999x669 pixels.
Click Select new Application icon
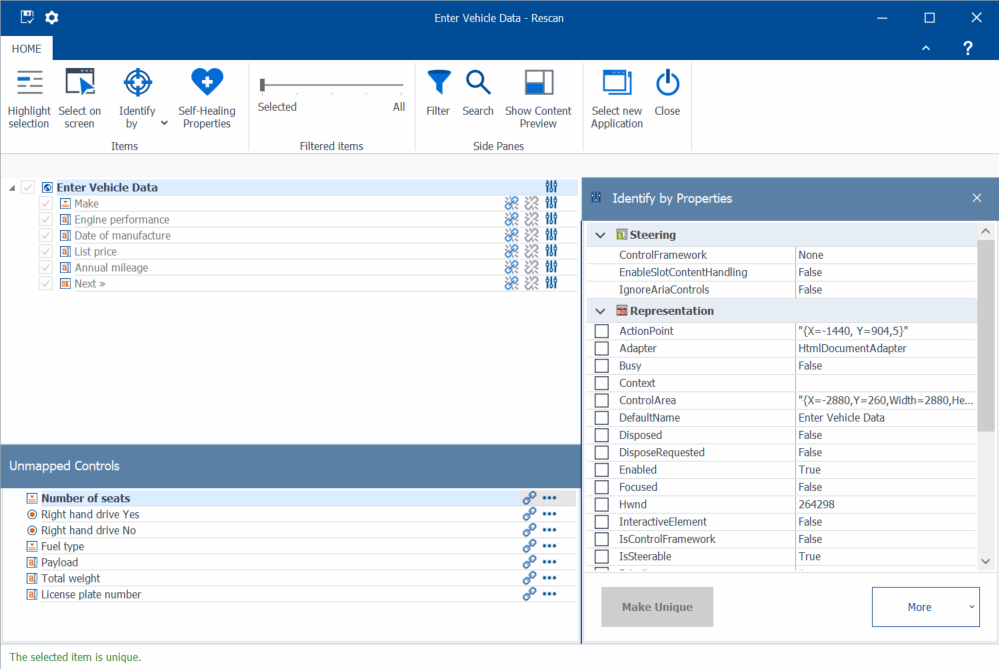coord(616,84)
